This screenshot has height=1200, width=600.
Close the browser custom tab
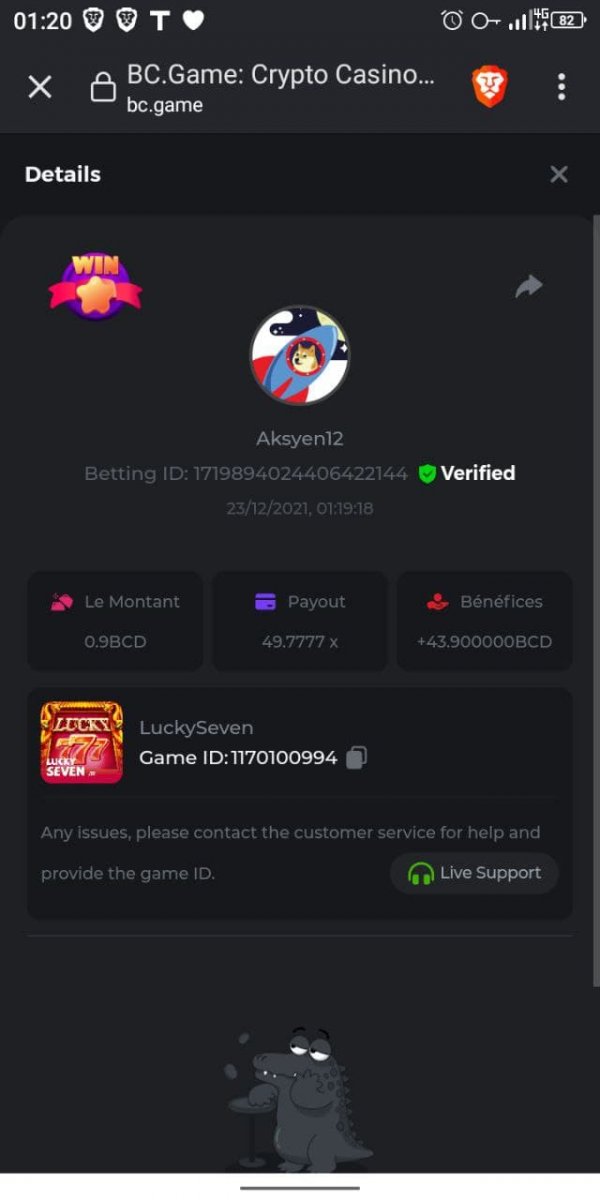coord(40,87)
